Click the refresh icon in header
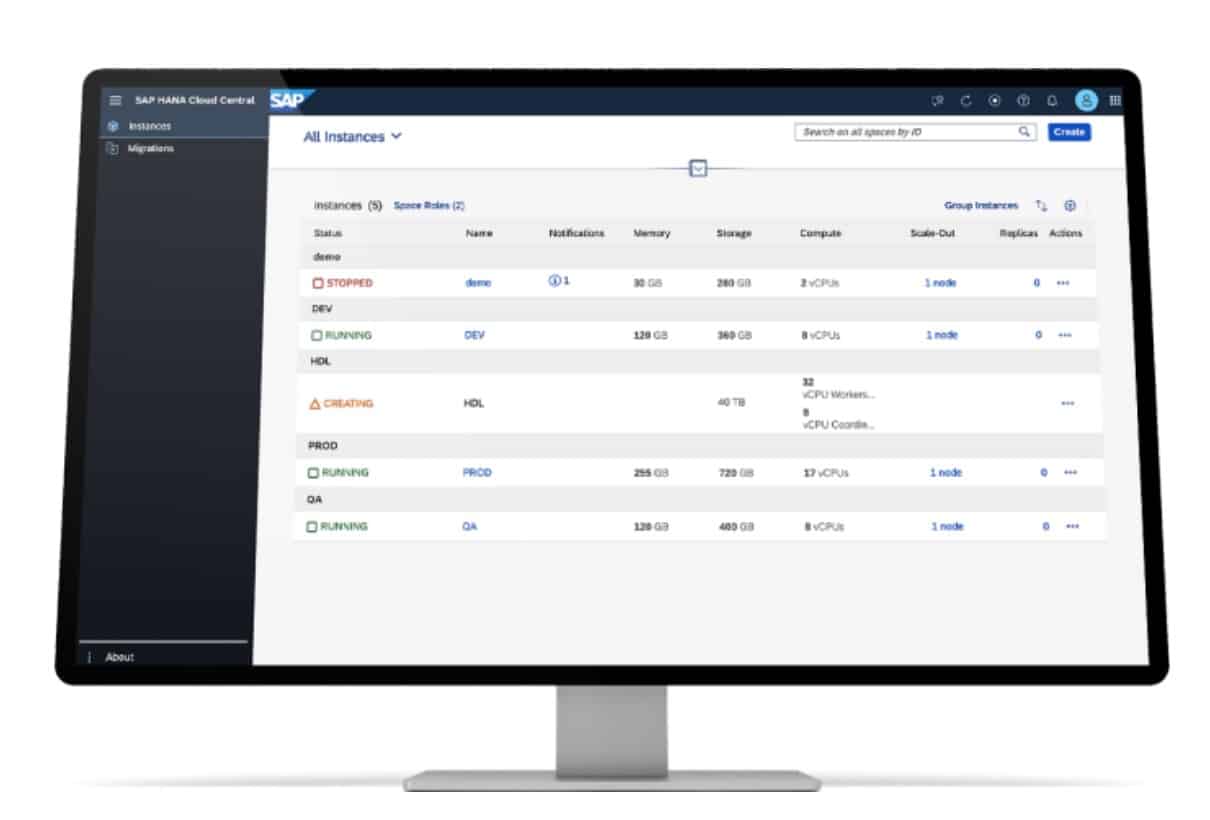 966,101
